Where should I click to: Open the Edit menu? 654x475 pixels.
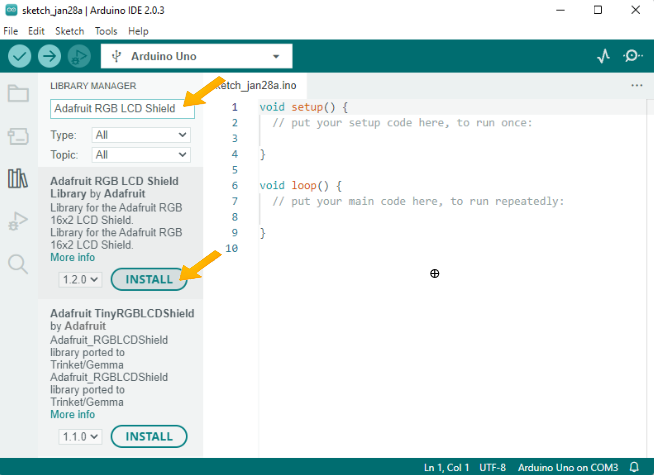pos(36,31)
